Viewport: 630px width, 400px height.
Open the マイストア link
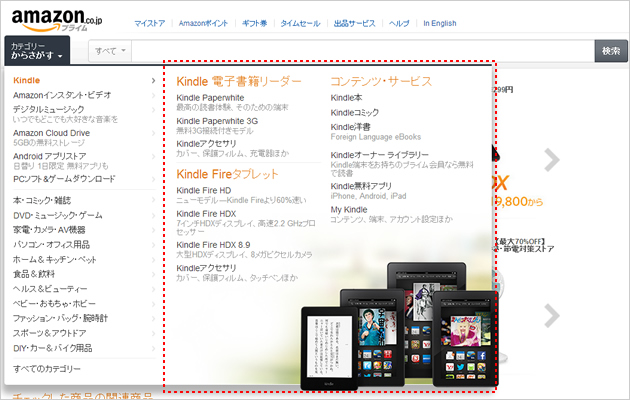(x=149, y=23)
